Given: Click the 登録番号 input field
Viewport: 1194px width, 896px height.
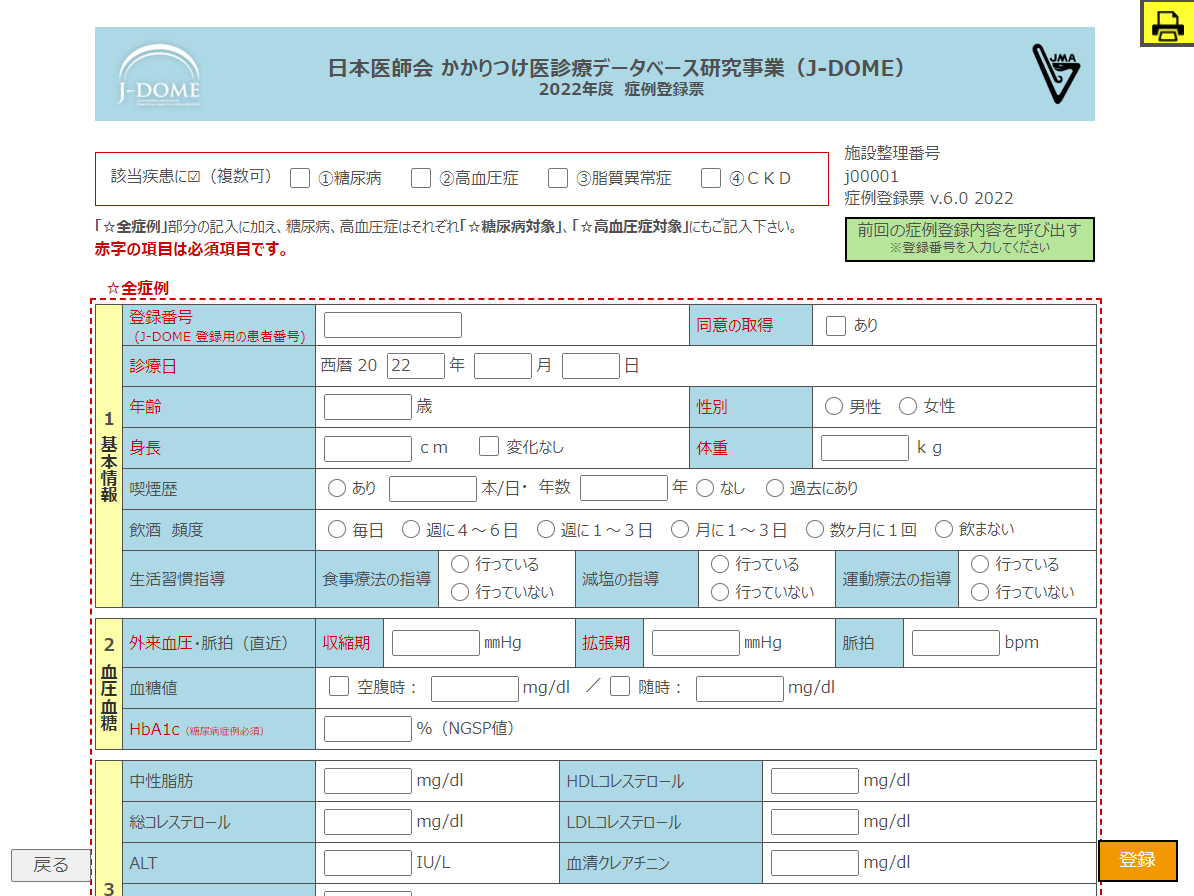Looking at the screenshot, I should [x=393, y=325].
